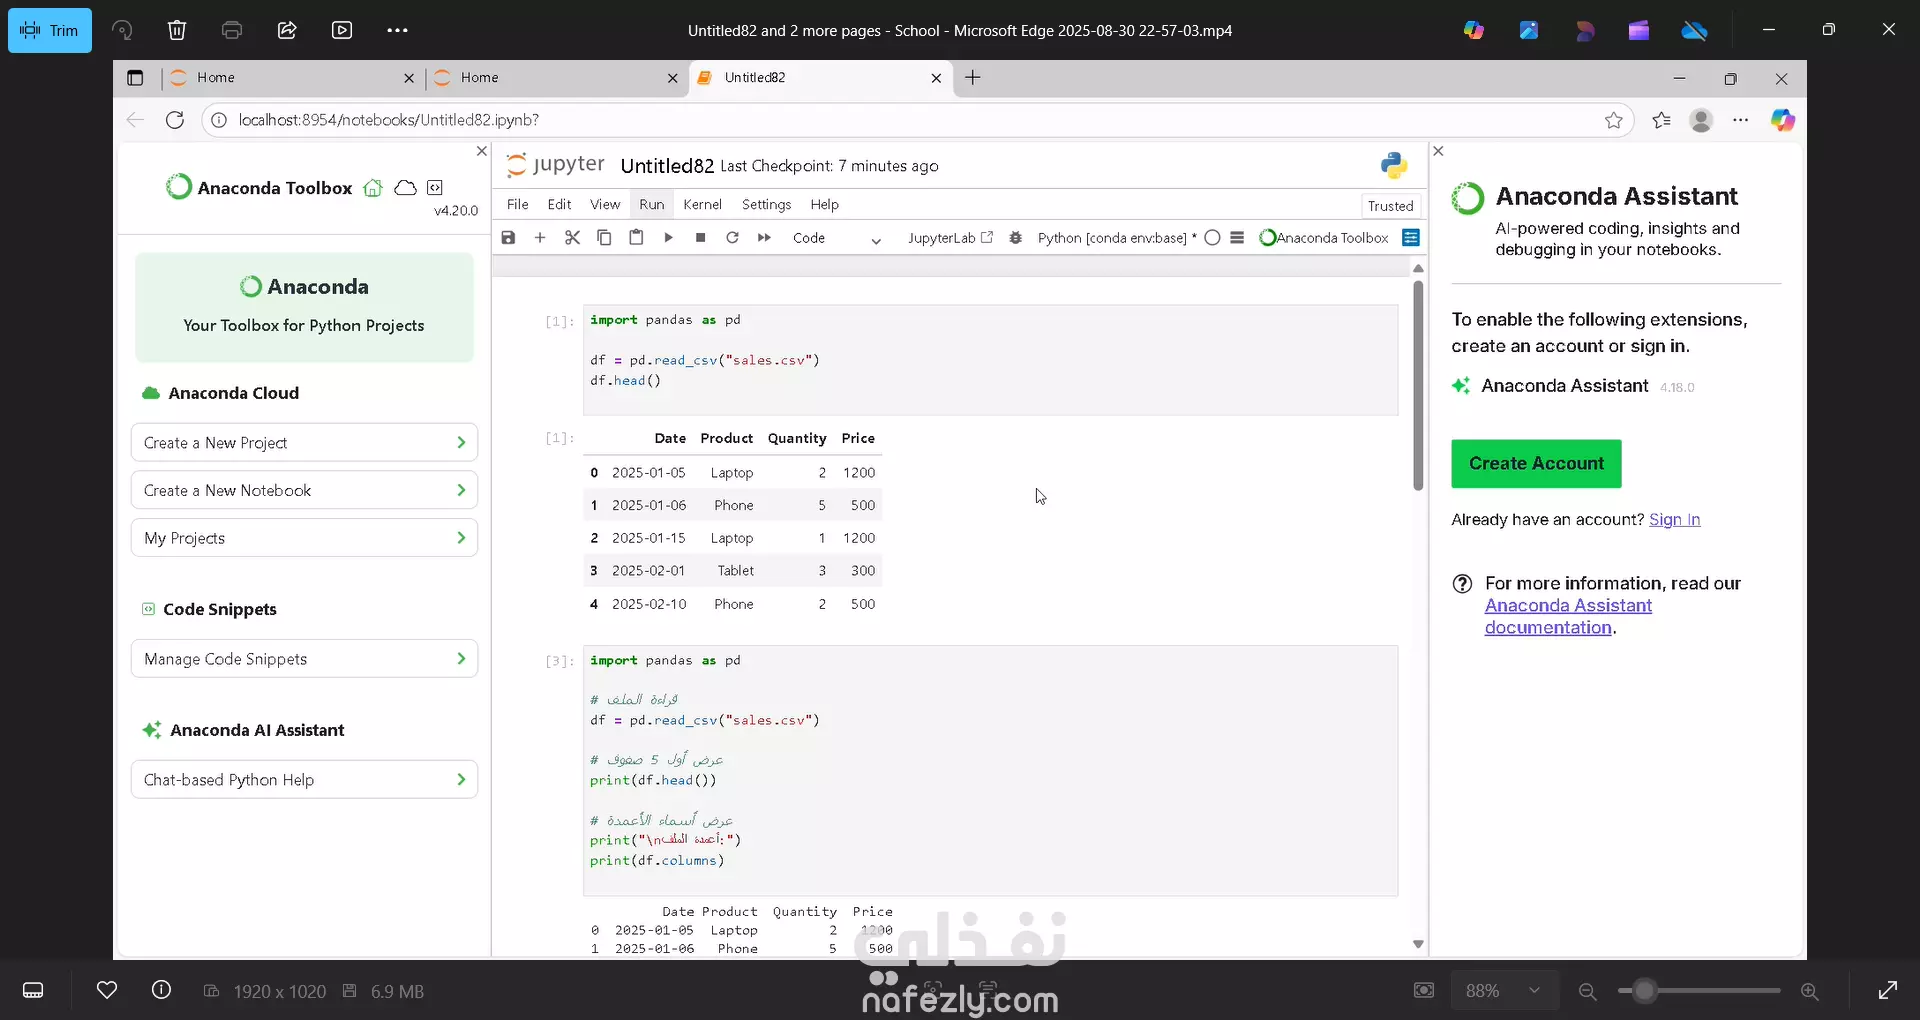1920x1020 pixels.
Task: Open the notebook in JupyterLab
Action: pyautogui.click(x=950, y=237)
